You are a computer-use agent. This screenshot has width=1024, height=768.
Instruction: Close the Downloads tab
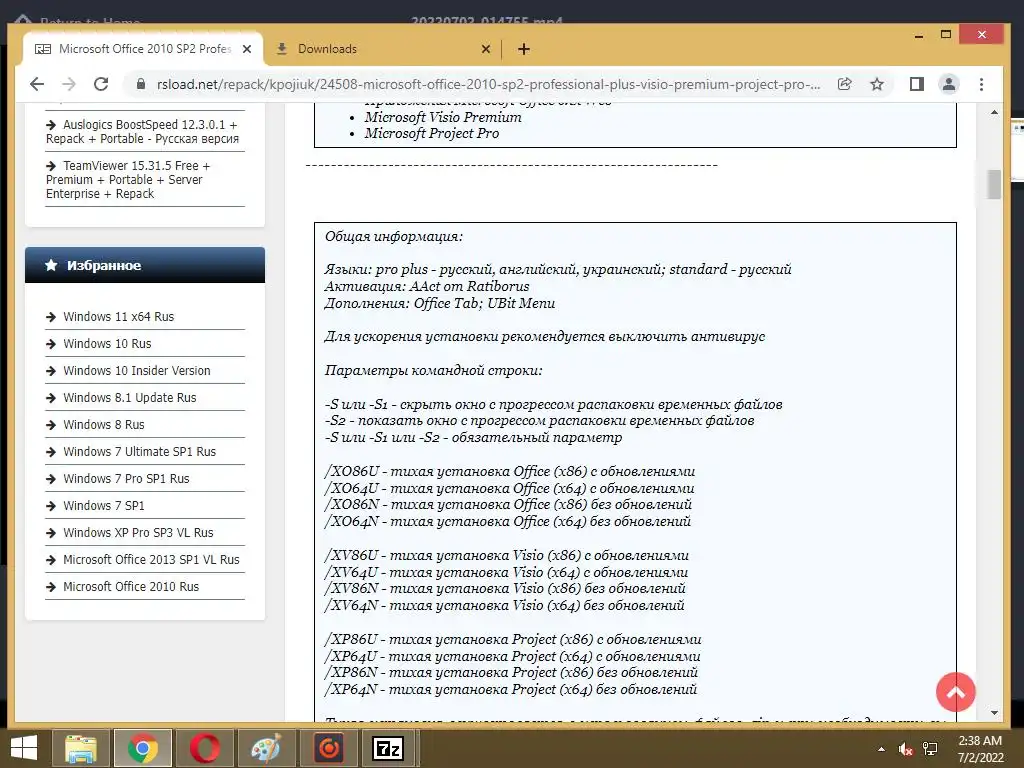point(486,49)
